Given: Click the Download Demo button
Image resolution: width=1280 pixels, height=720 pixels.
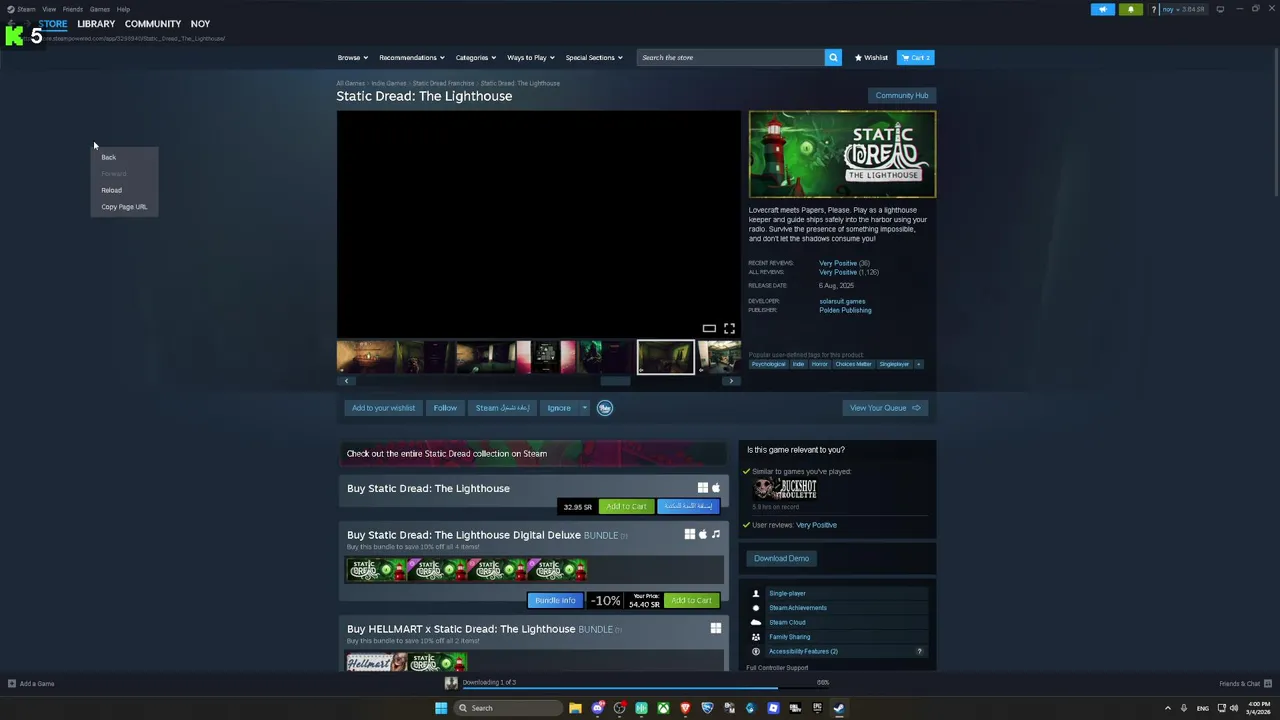Looking at the screenshot, I should coord(782,558).
